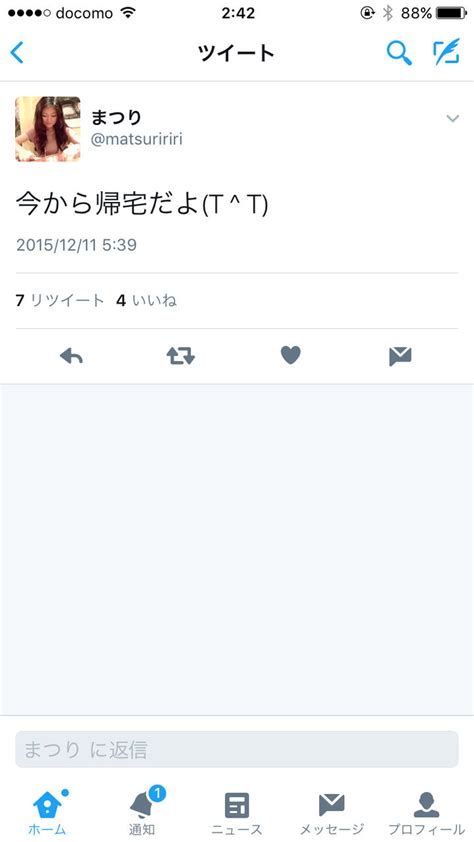Image resolution: width=474 pixels, height=842 pixels.
Task: Switch to the 通知 tab
Action: [142, 811]
